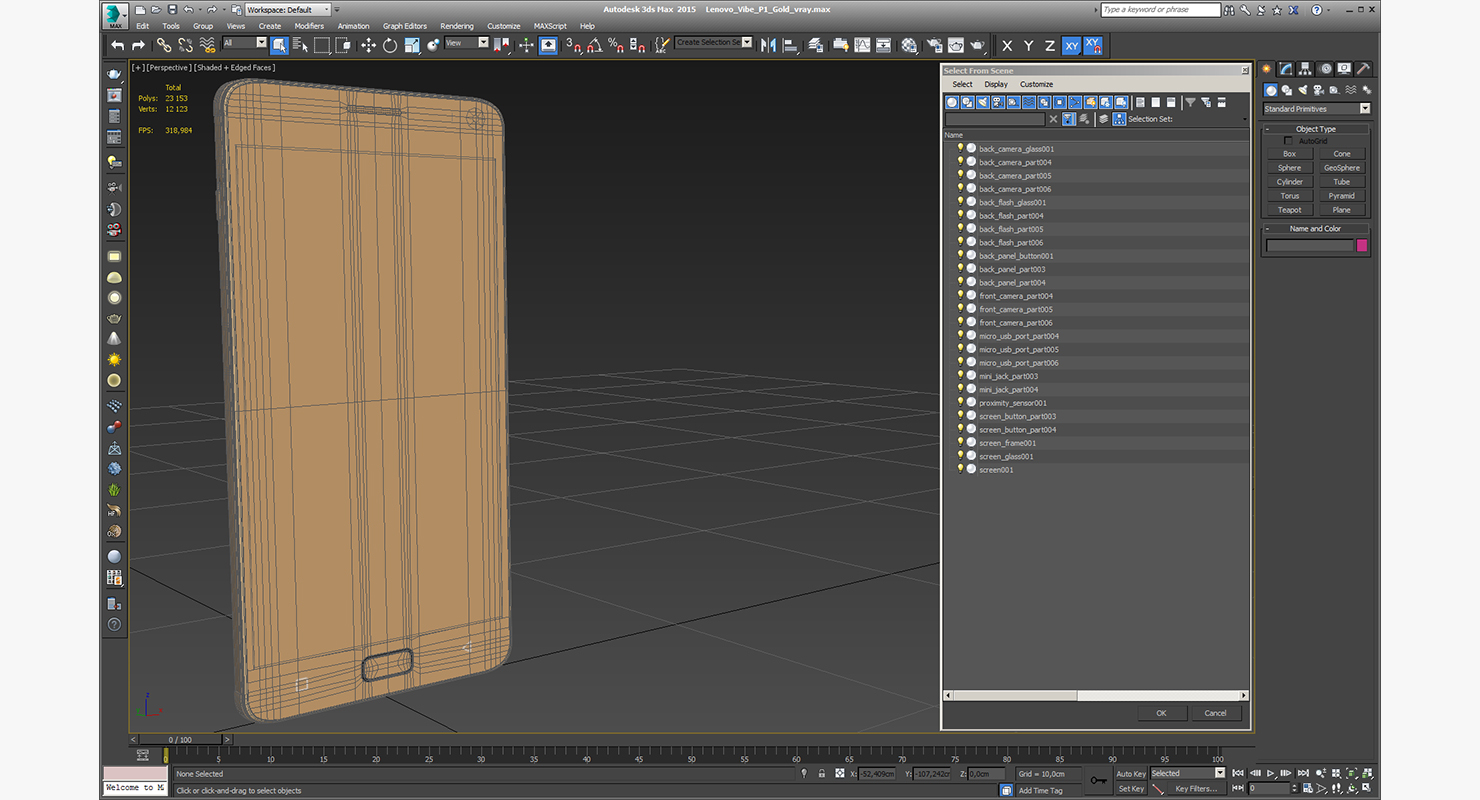This screenshot has height=800, width=1480.
Task: Click the Find search field in Select From Scene
Action: (x=995, y=119)
